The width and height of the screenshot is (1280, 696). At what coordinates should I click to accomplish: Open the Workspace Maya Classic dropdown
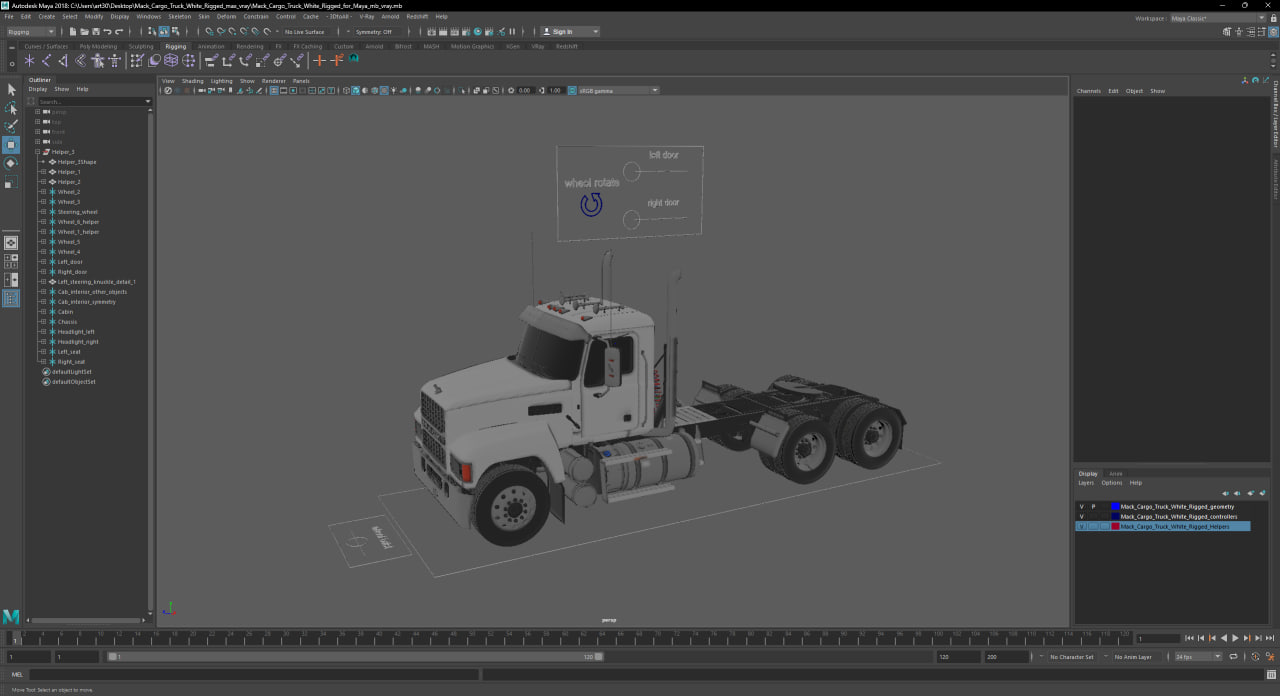1217,18
